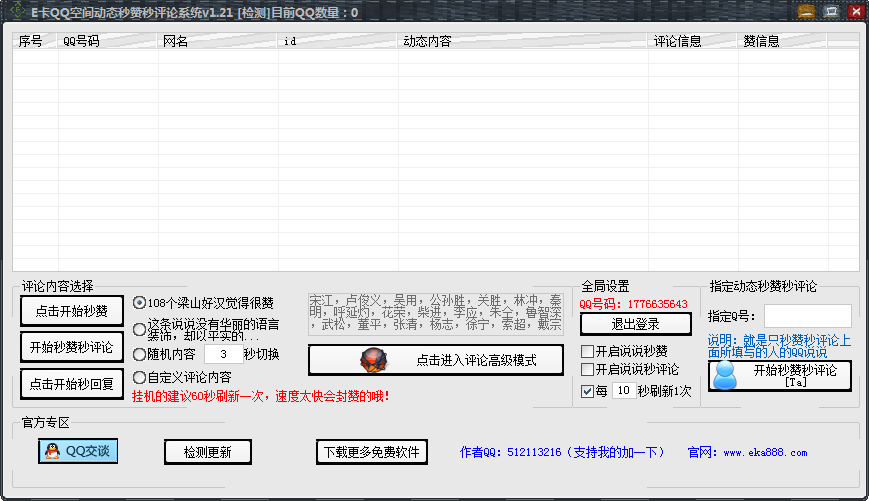
Task: Enable the 开启说说秒评论 checkbox
Action: (588, 370)
